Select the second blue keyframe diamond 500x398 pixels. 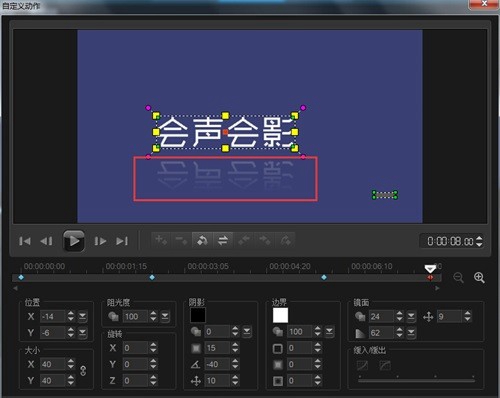tap(152, 277)
